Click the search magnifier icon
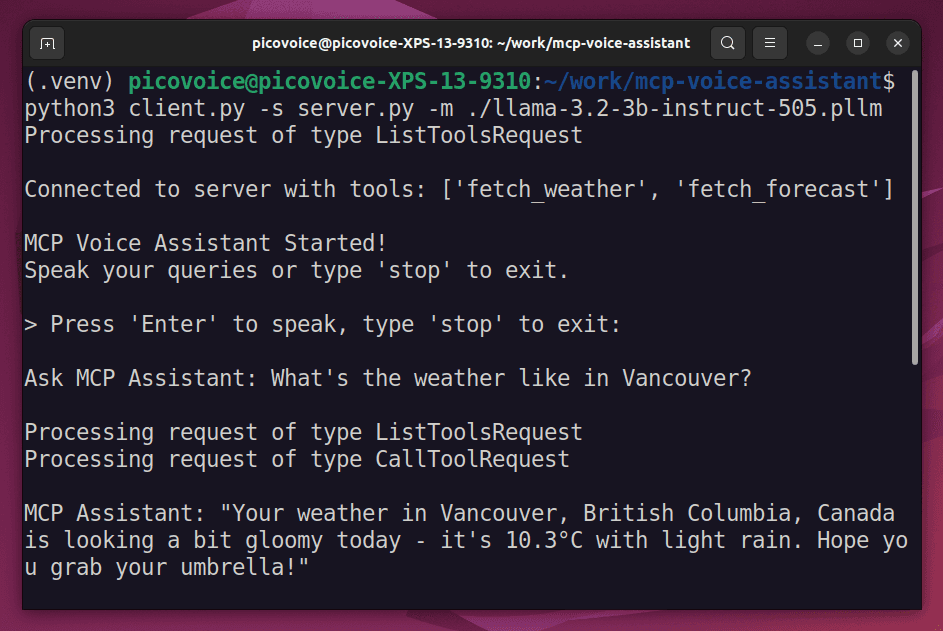The height and width of the screenshot is (631, 943). pos(728,43)
